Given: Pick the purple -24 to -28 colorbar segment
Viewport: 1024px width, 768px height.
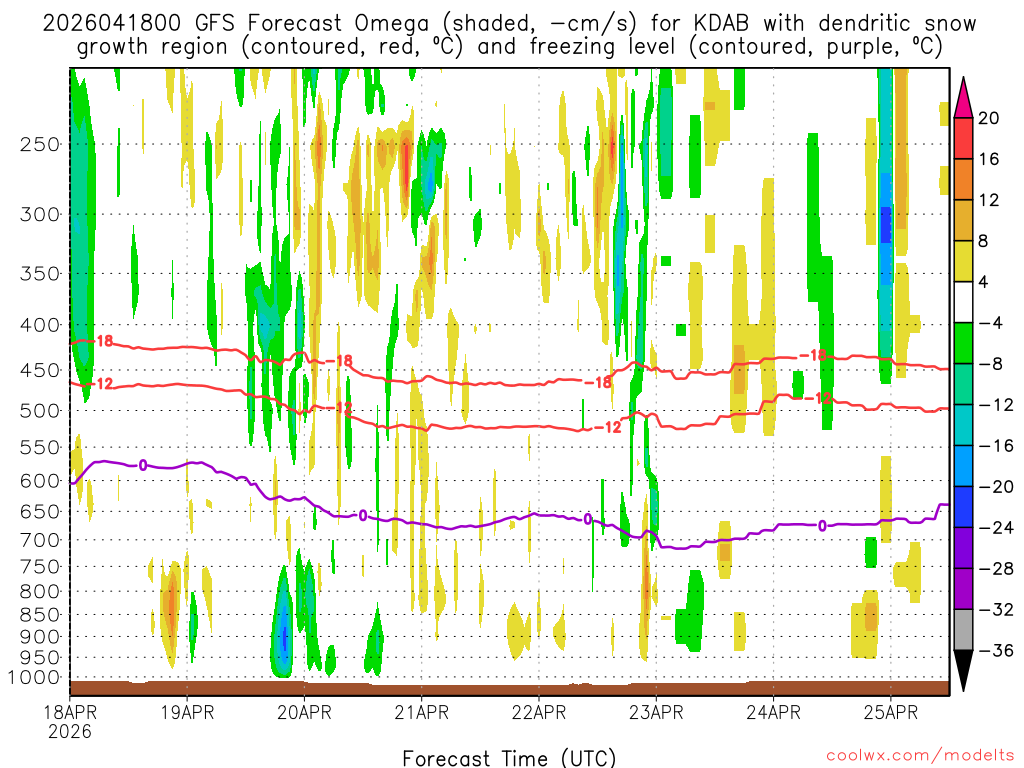Looking at the screenshot, I should (x=963, y=549).
